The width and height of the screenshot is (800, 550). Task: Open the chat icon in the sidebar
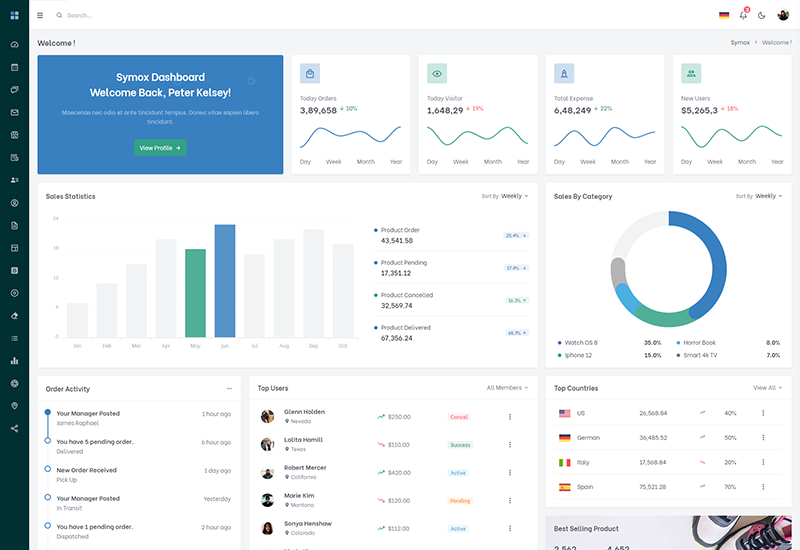tap(14, 90)
